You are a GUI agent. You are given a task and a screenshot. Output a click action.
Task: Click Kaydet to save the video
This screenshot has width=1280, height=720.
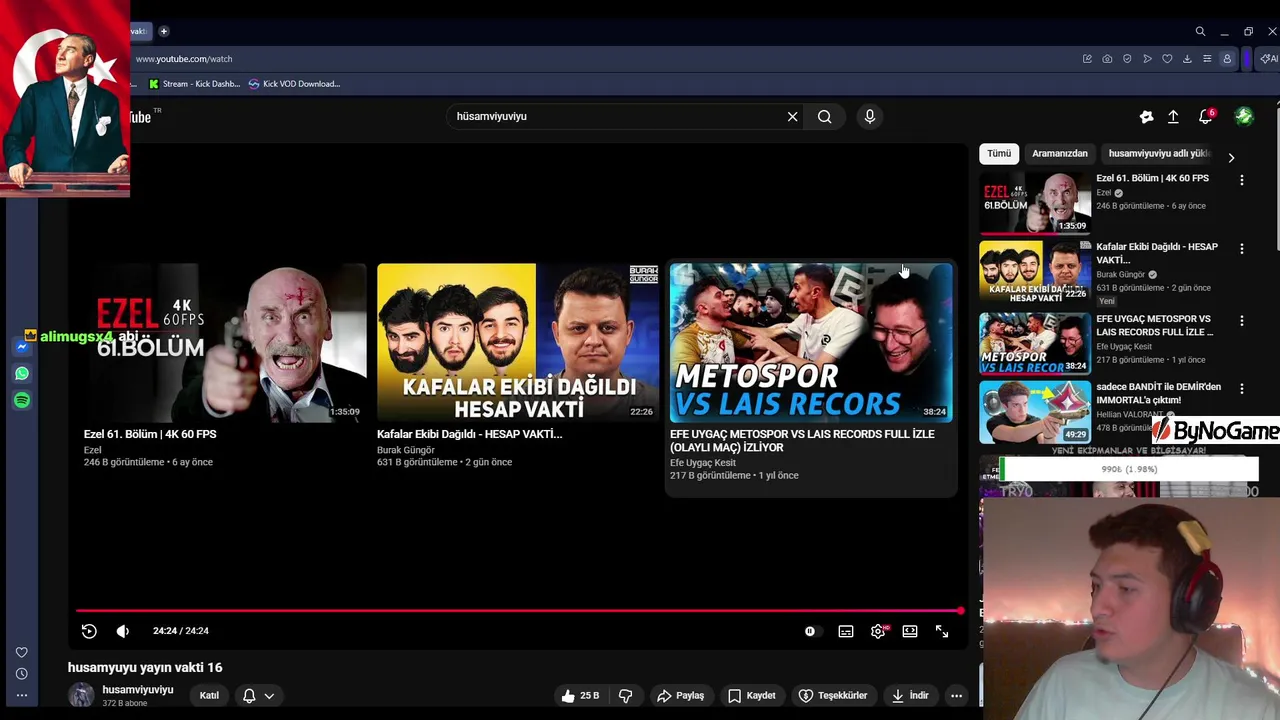click(x=751, y=695)
